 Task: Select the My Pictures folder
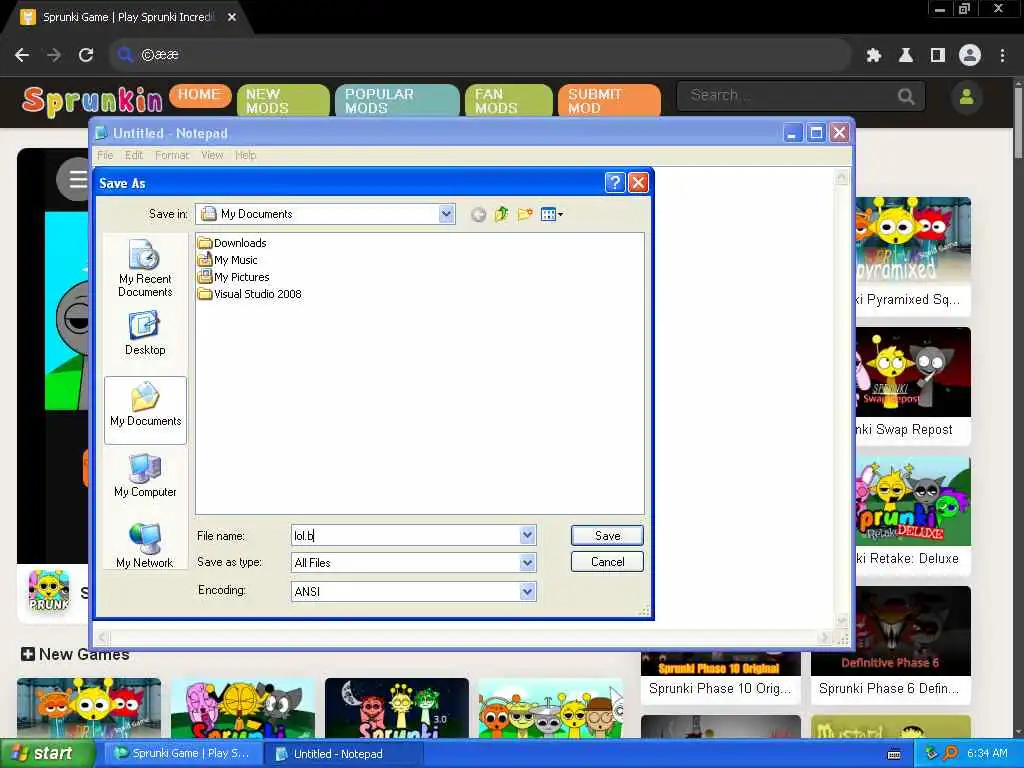click(234, 277)
